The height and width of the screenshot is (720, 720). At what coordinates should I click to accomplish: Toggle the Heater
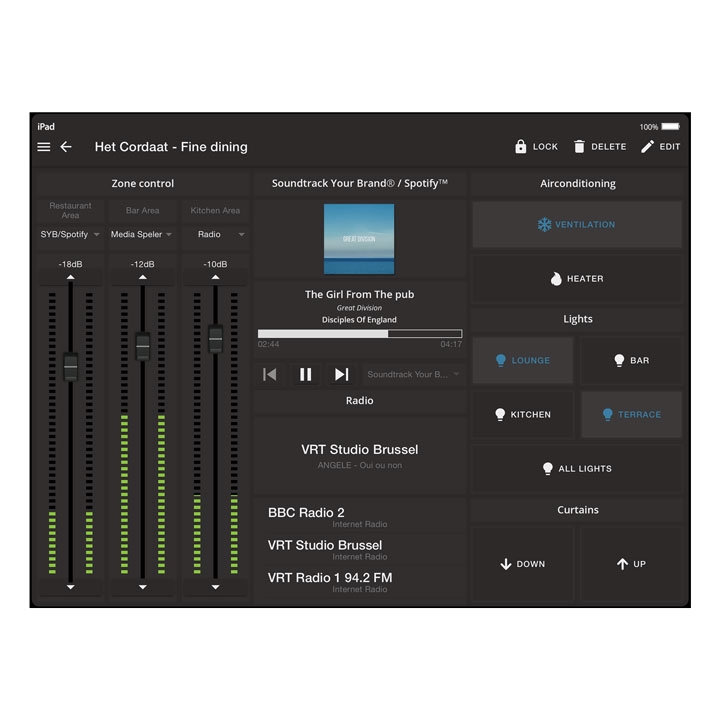point(577,279)
